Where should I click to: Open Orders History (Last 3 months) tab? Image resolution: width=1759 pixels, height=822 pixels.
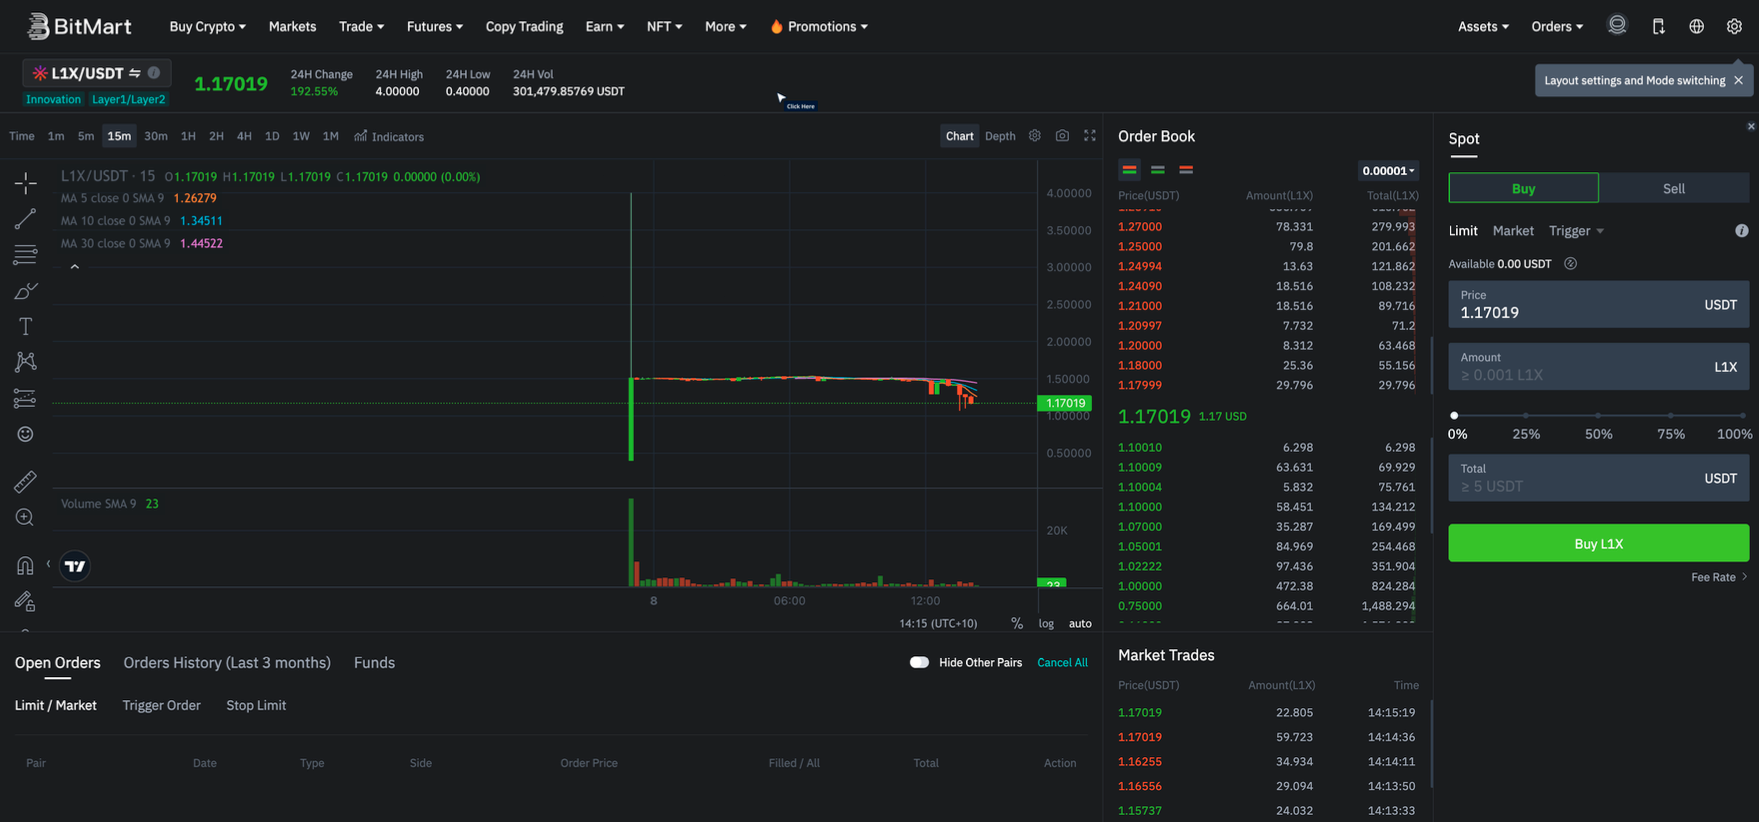point(227,663)
